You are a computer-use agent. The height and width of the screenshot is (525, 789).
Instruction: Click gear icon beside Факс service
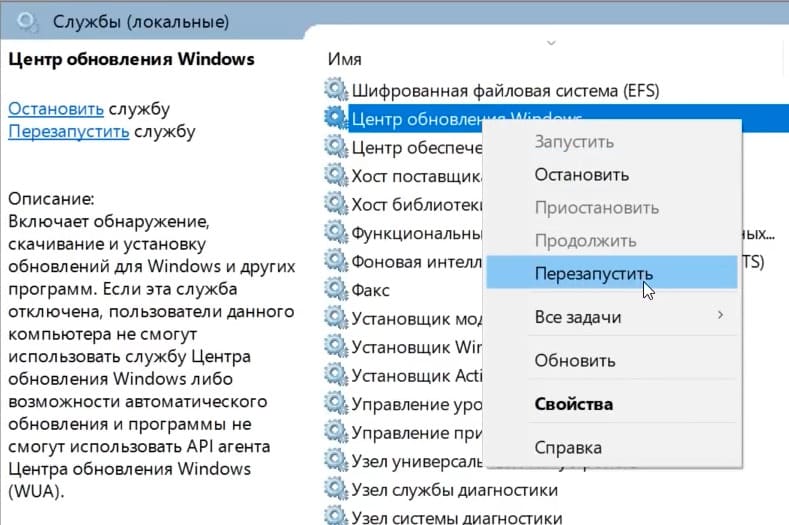336,289
